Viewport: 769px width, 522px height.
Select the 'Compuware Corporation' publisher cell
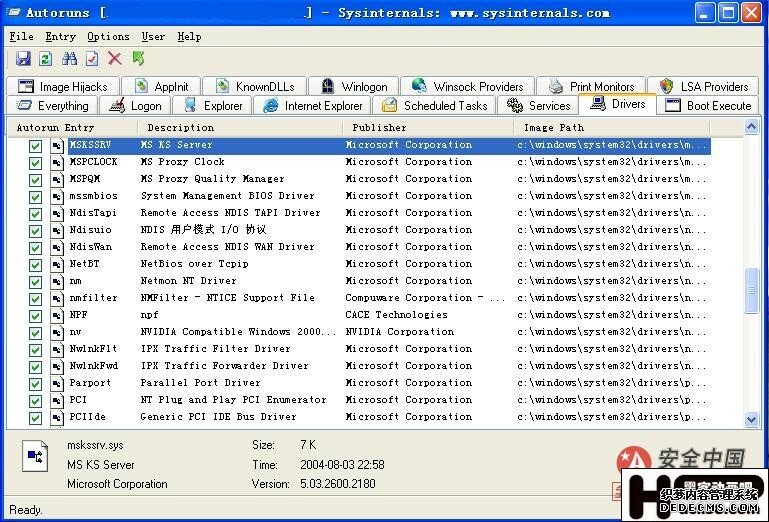425,298
